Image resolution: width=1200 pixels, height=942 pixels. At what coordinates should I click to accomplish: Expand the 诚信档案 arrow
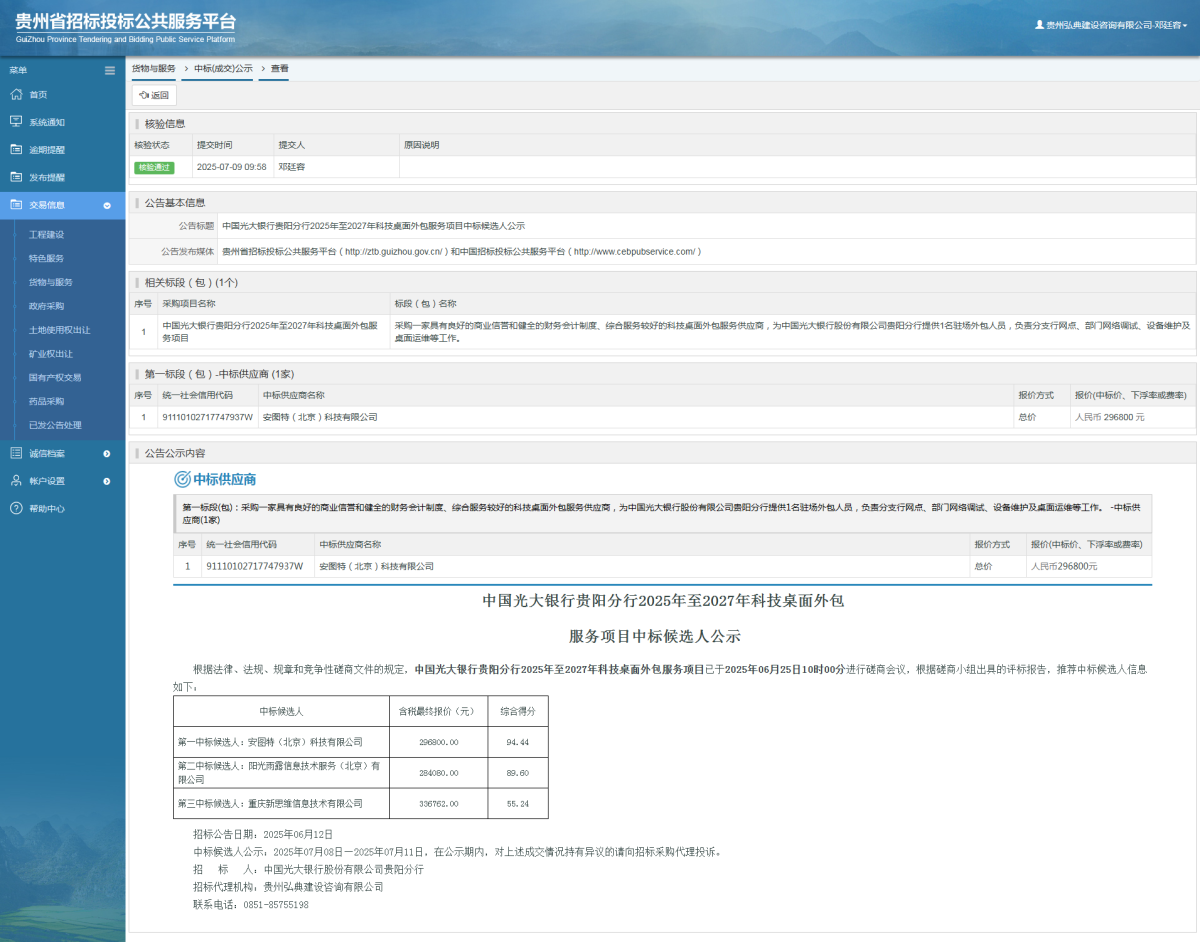tap(109, 452)
